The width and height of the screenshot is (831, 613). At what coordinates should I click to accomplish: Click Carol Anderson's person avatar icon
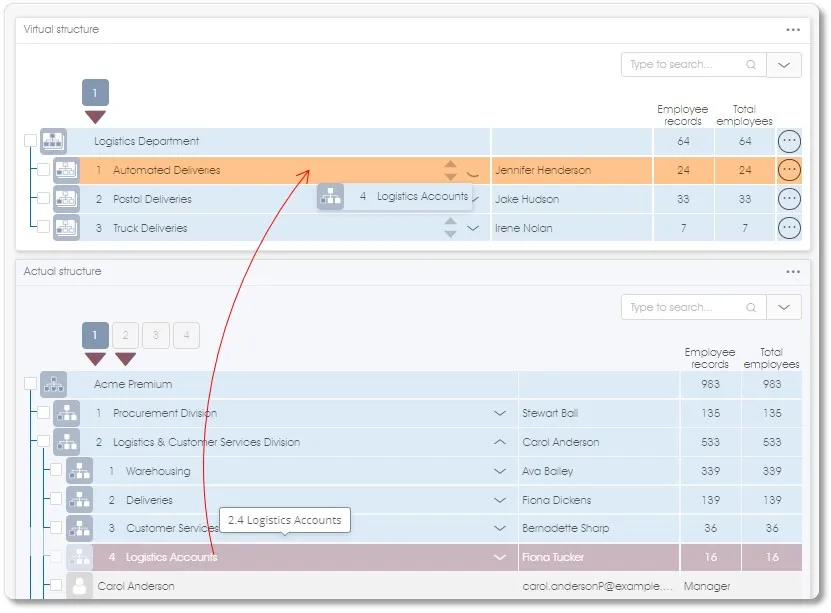[x=79, y=586]
